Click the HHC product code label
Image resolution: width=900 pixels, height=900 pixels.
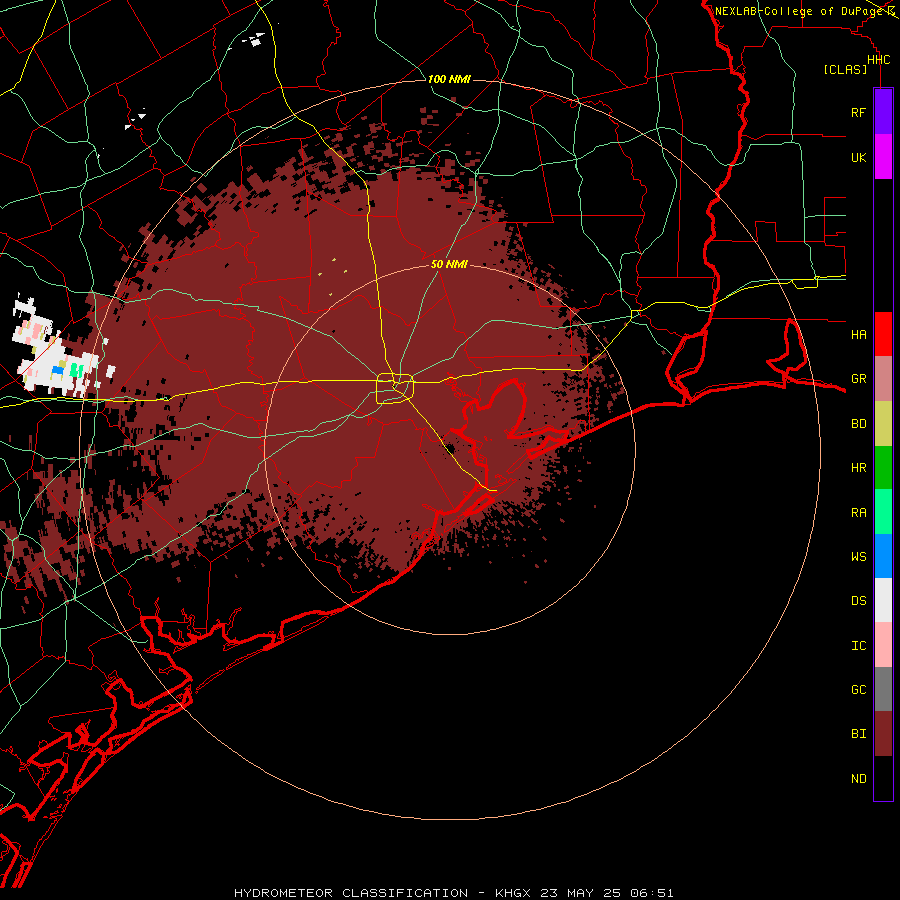(x=878, y=60)
